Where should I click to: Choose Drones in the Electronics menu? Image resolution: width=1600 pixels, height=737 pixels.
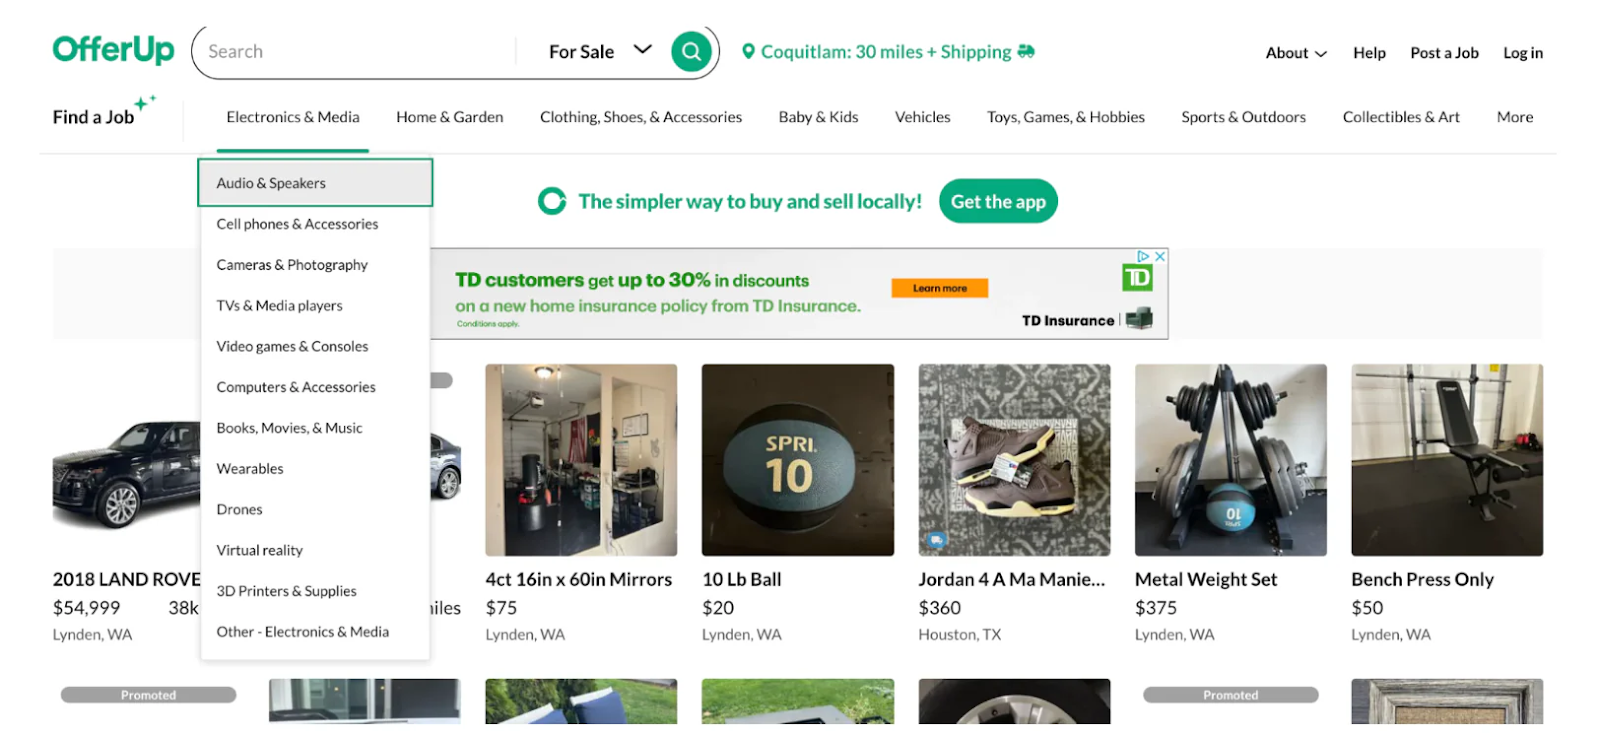pos(239,509)
